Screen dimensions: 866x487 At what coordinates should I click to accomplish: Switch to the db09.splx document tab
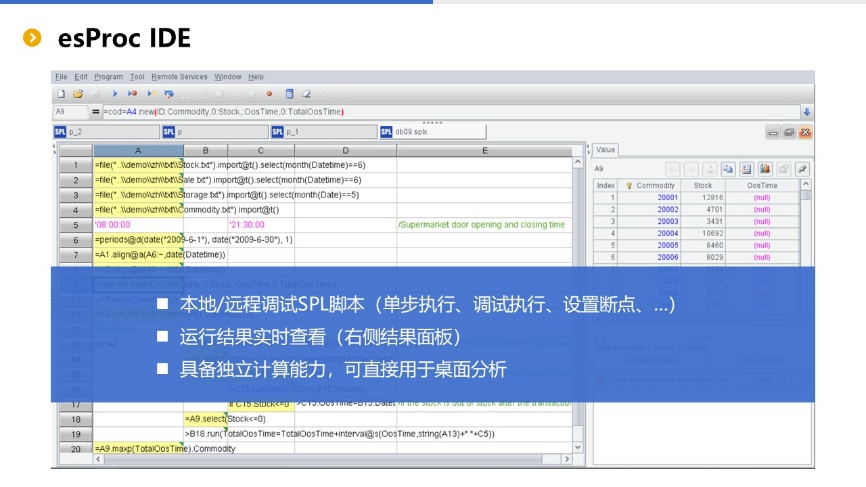click(x=433, y=132)
